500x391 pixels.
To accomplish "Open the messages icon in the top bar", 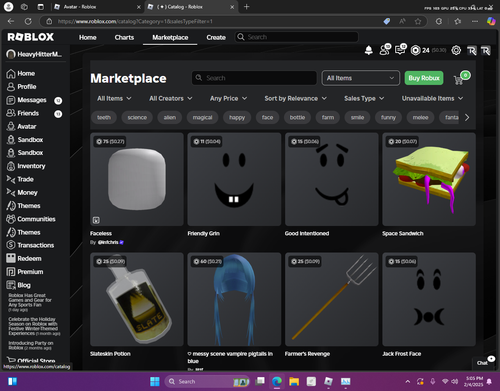I will coord(400,50).
